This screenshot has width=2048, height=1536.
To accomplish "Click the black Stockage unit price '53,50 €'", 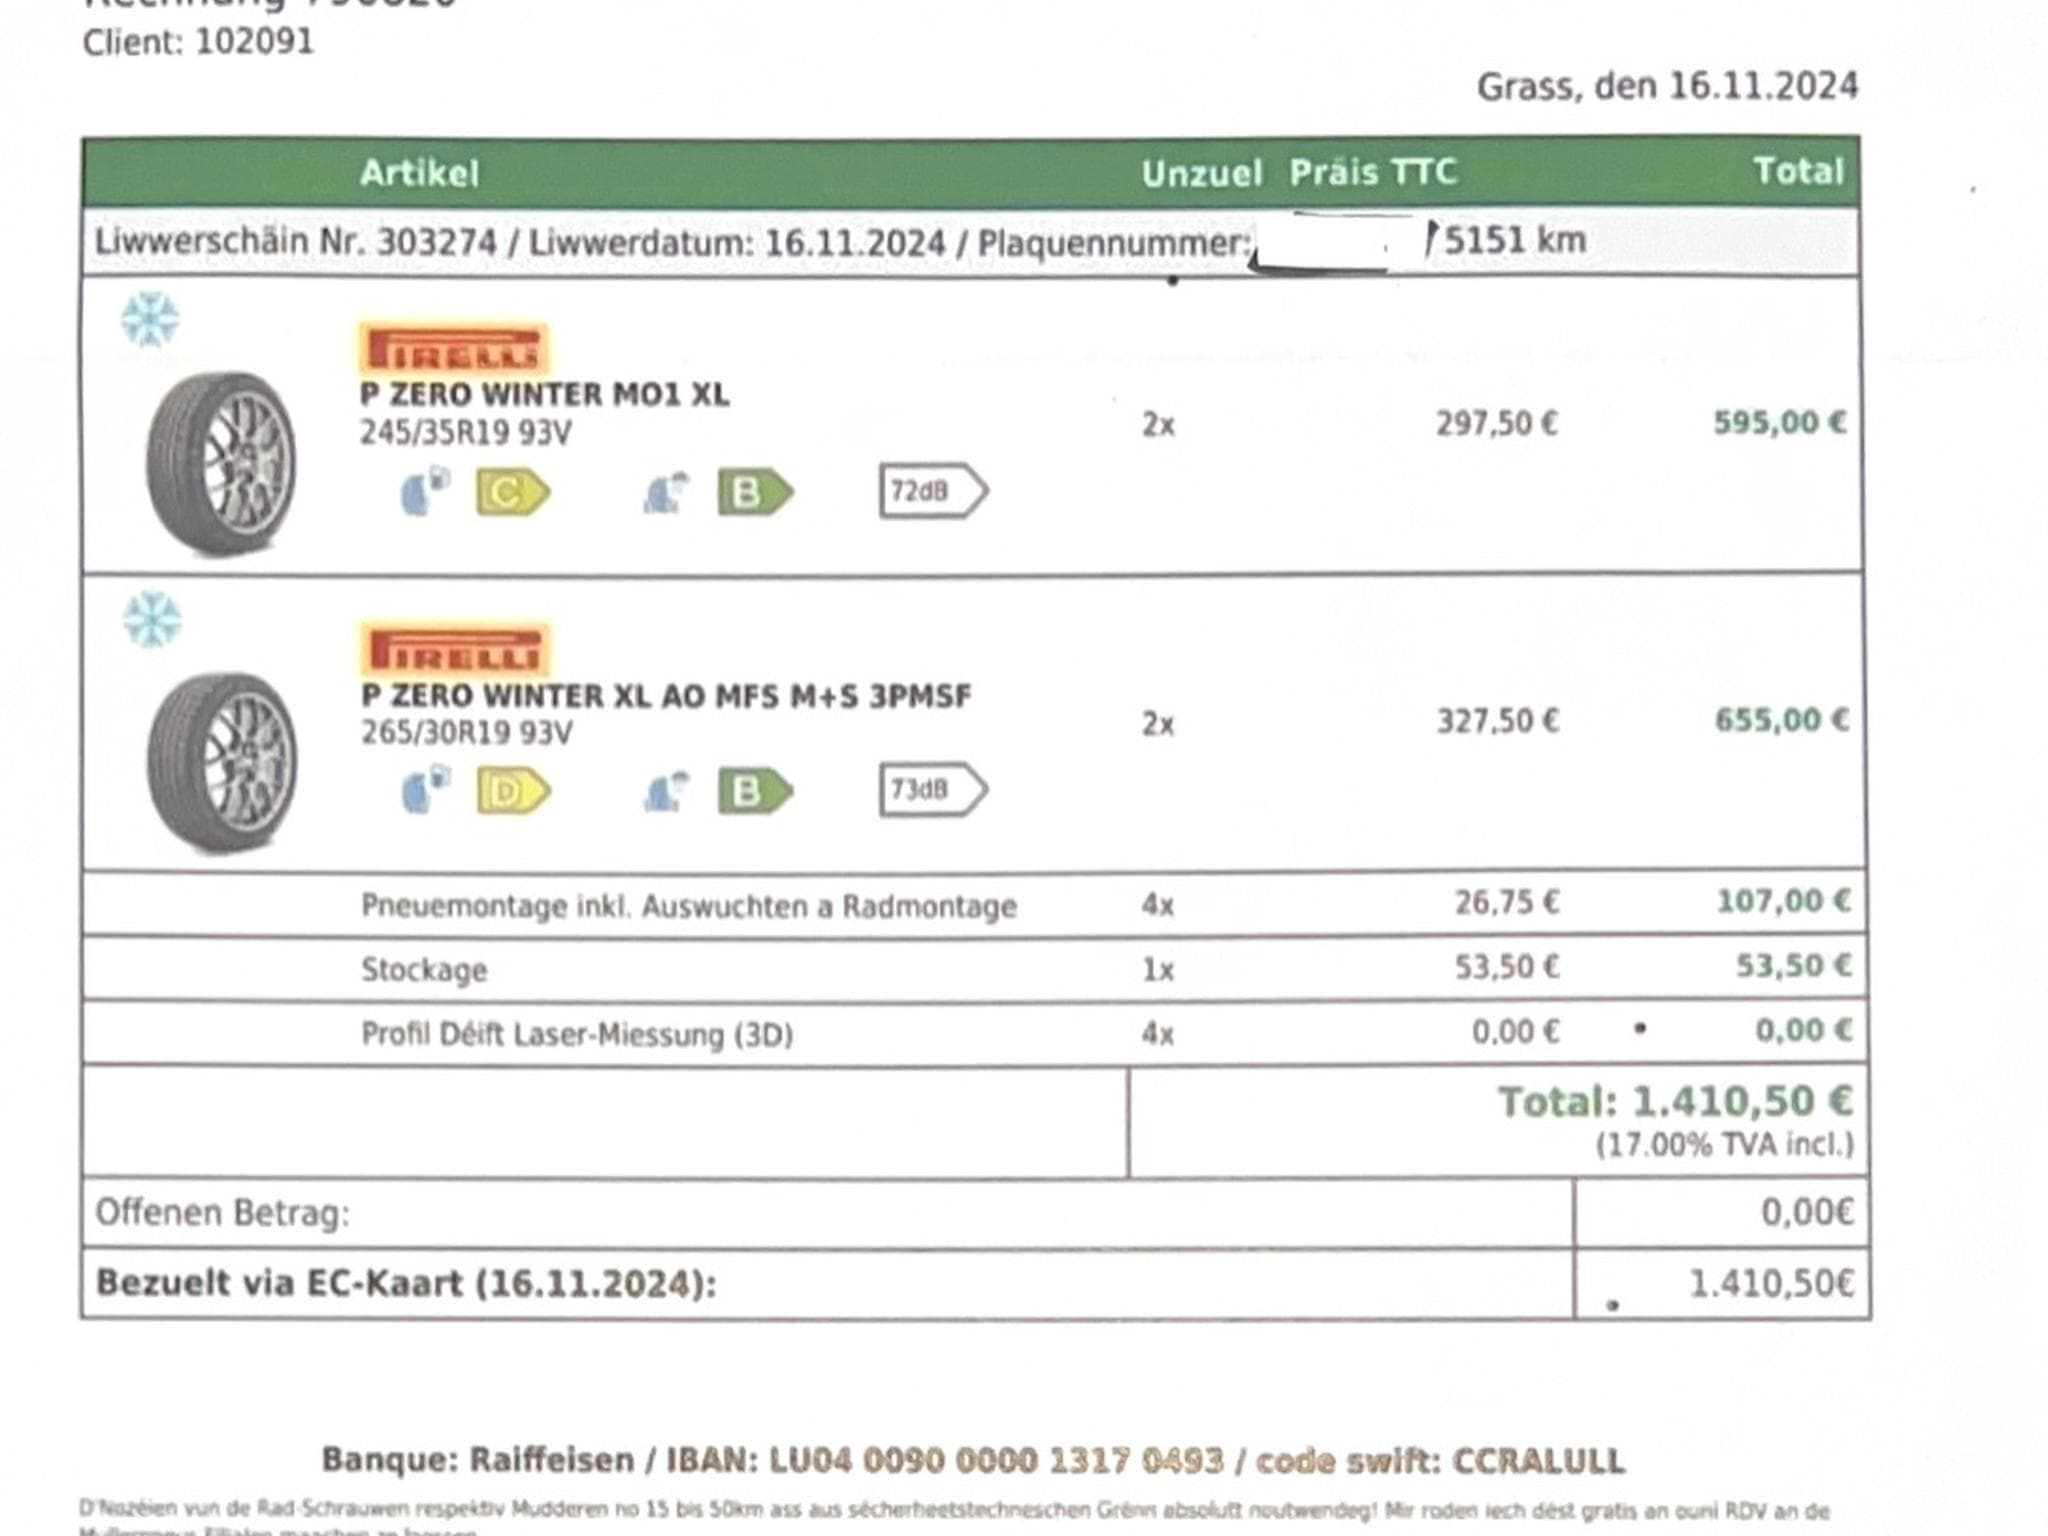I will [x=1507, y=967].
